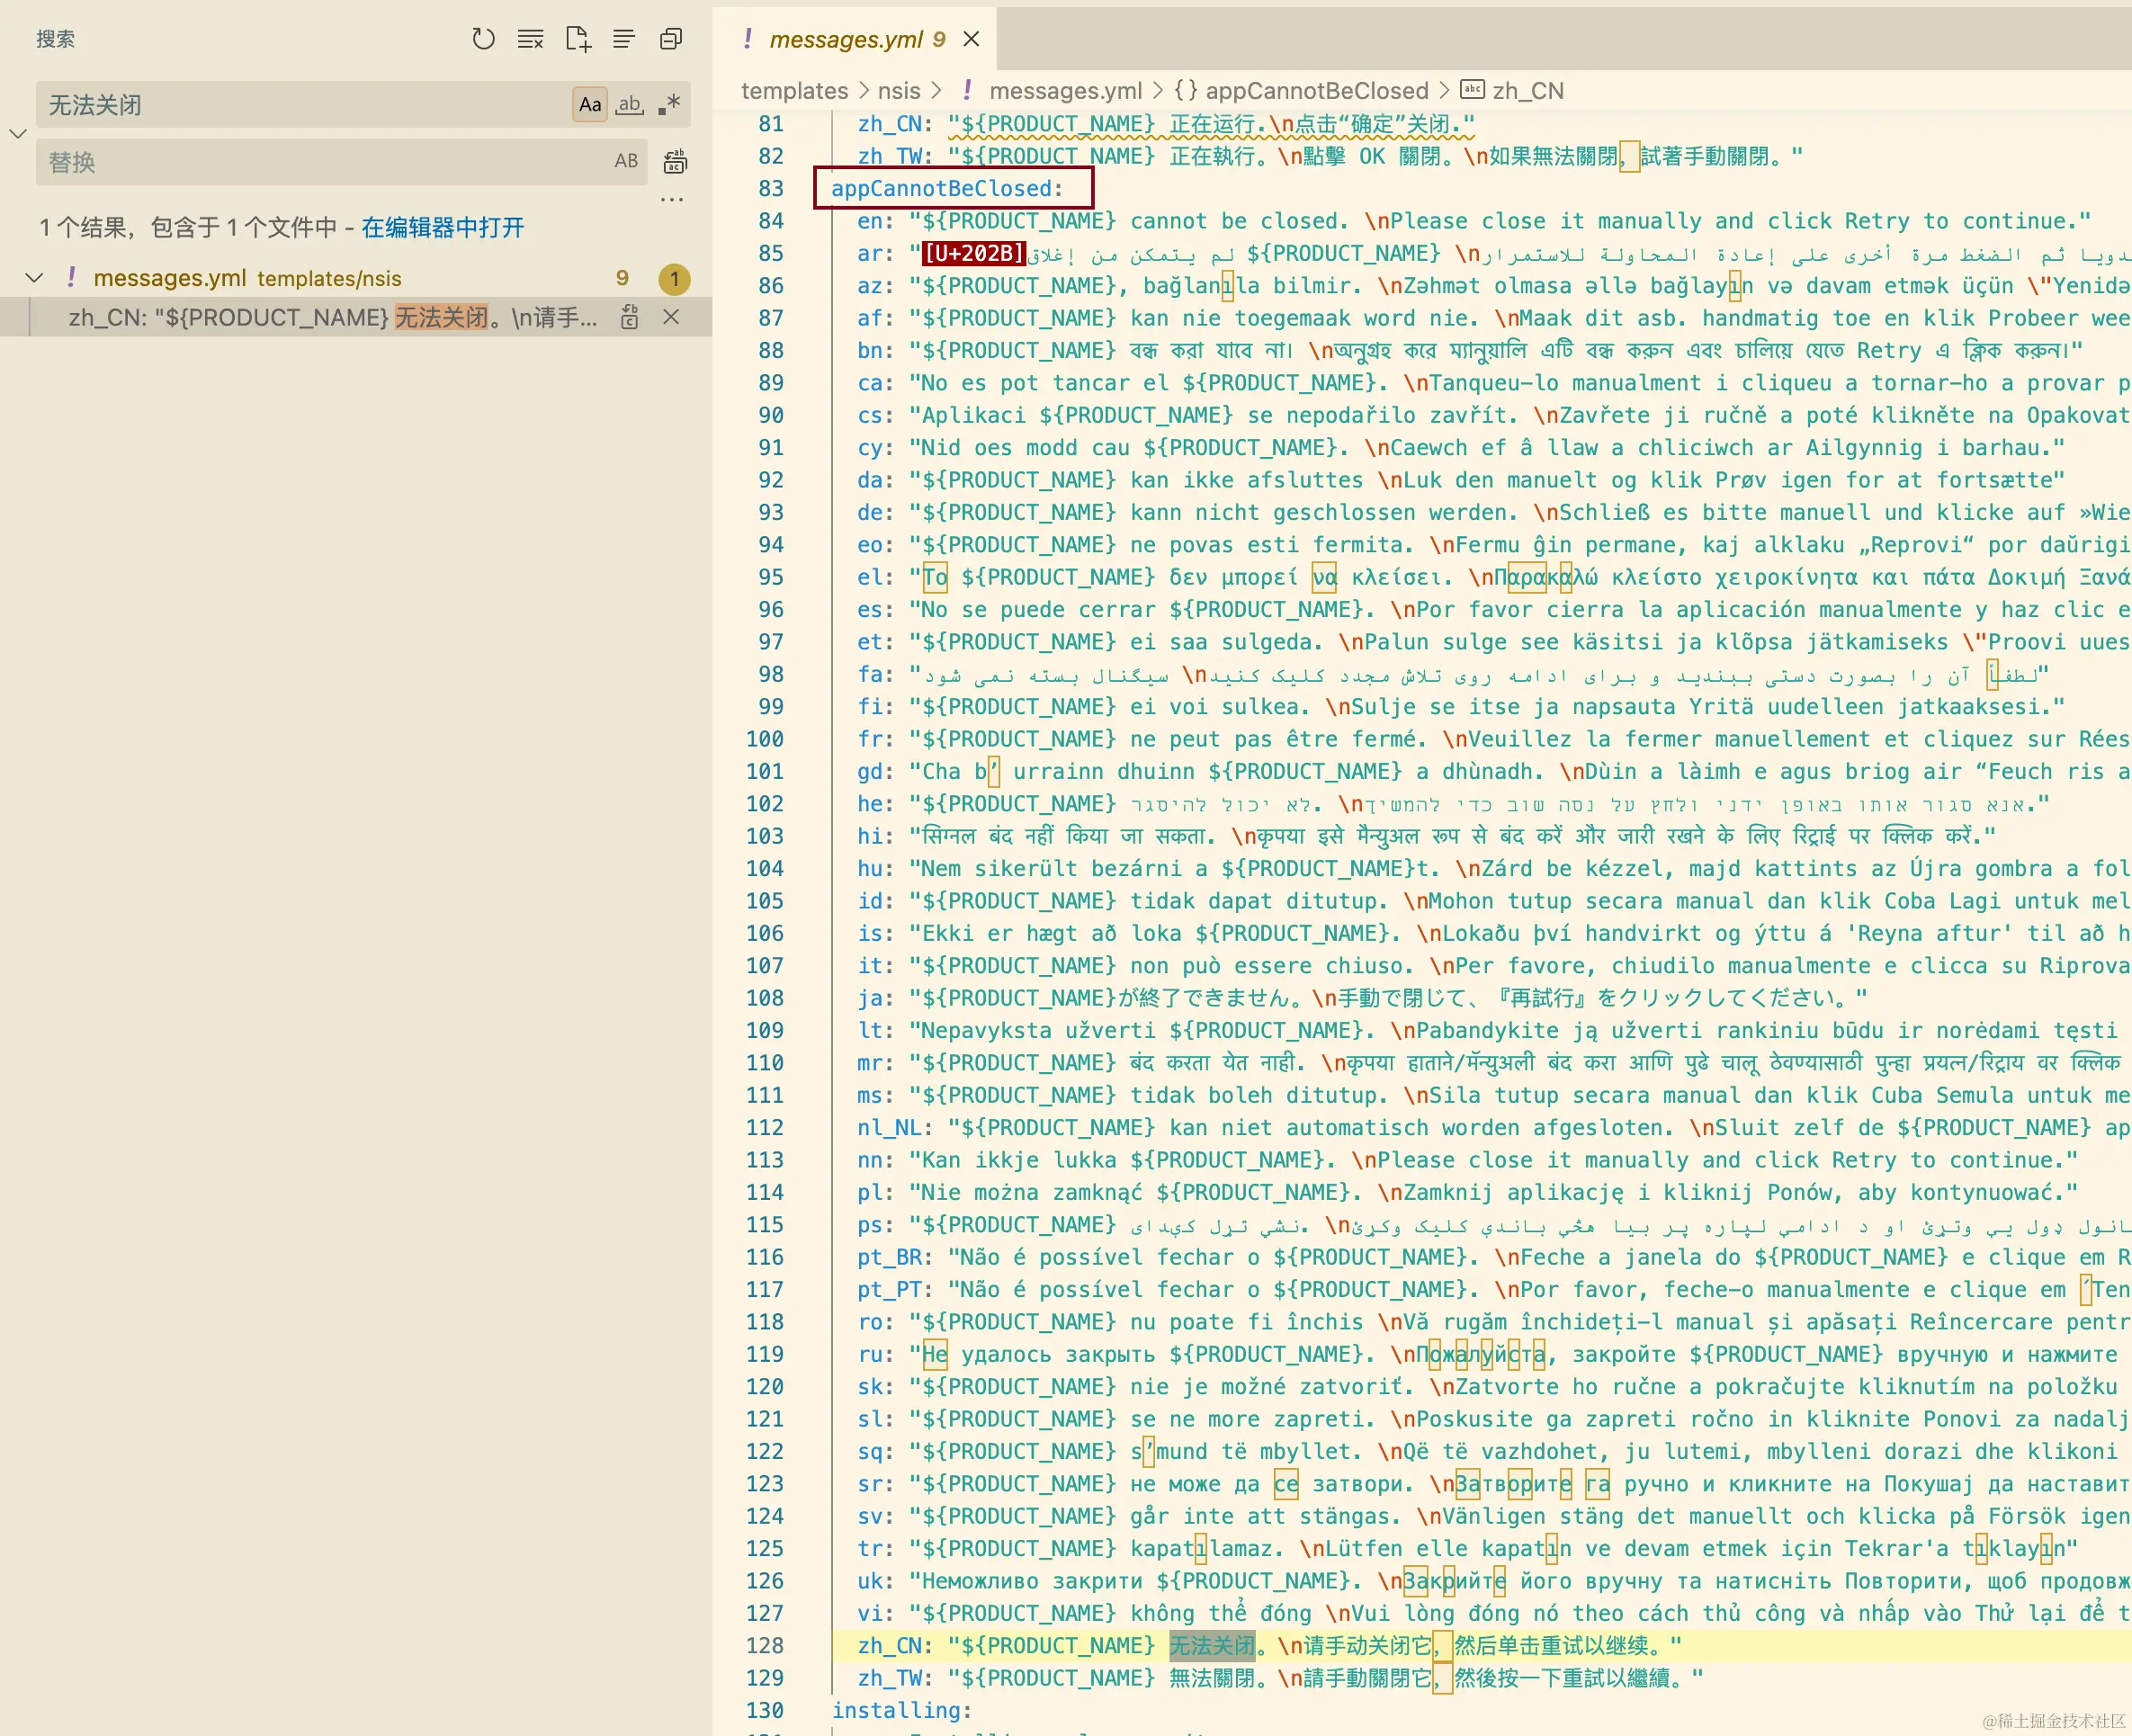Click the view as tree icon

point(624,39)
